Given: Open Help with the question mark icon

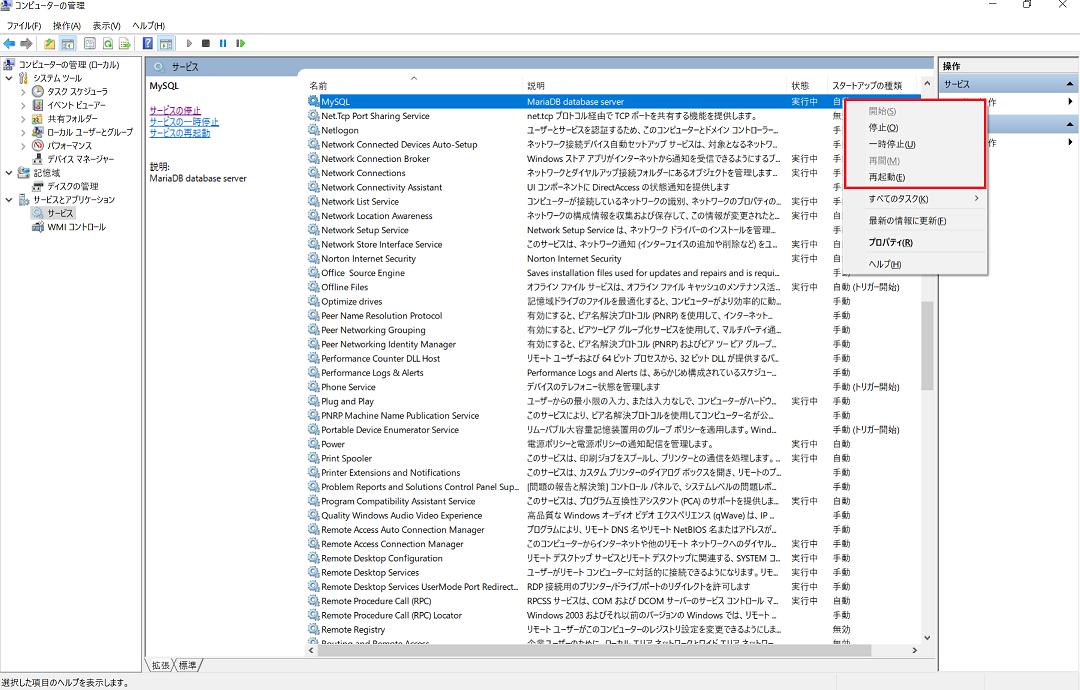Looking at the screenshot, I should (147, 43).
